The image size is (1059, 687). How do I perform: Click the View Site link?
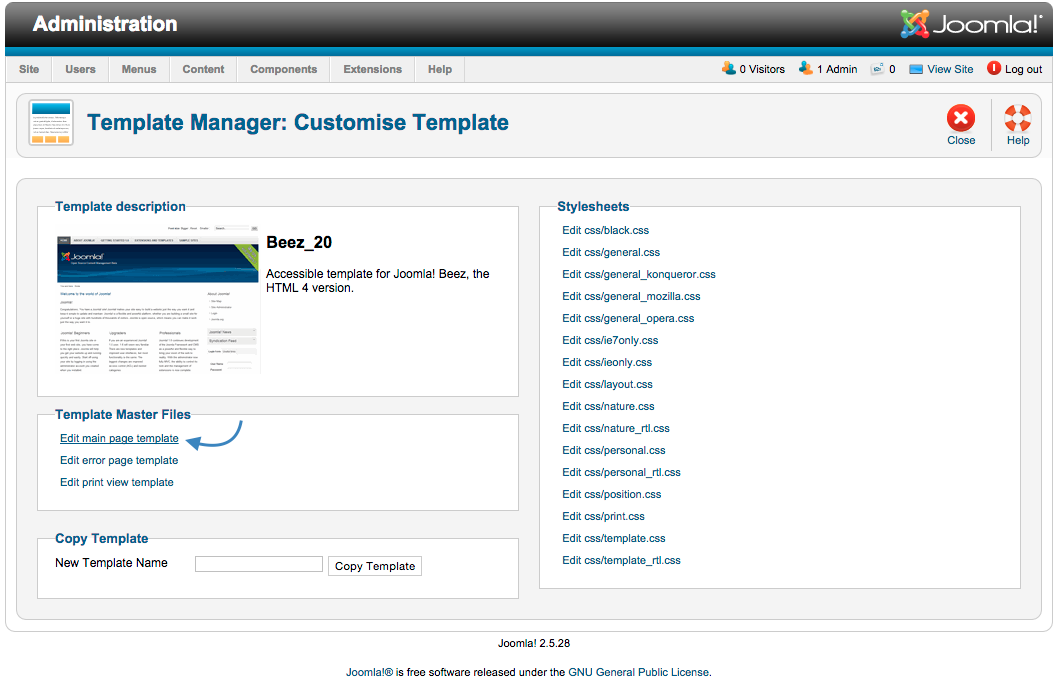coord(950,69)
